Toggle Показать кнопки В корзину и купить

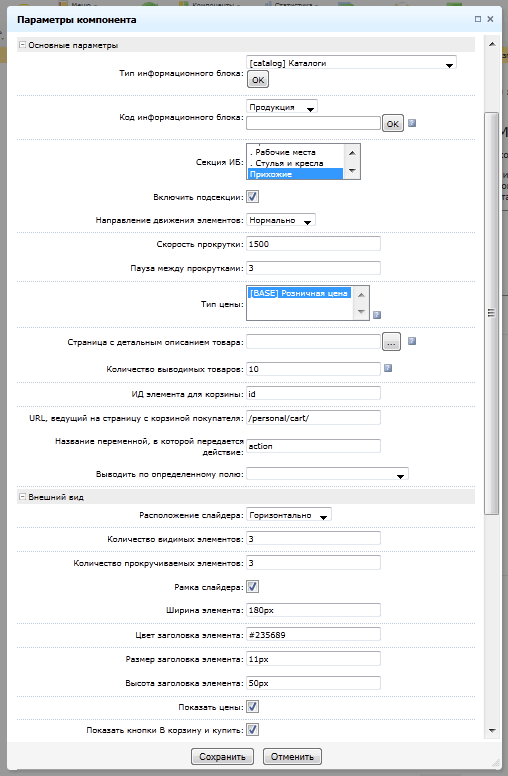(x=253, y=729)
